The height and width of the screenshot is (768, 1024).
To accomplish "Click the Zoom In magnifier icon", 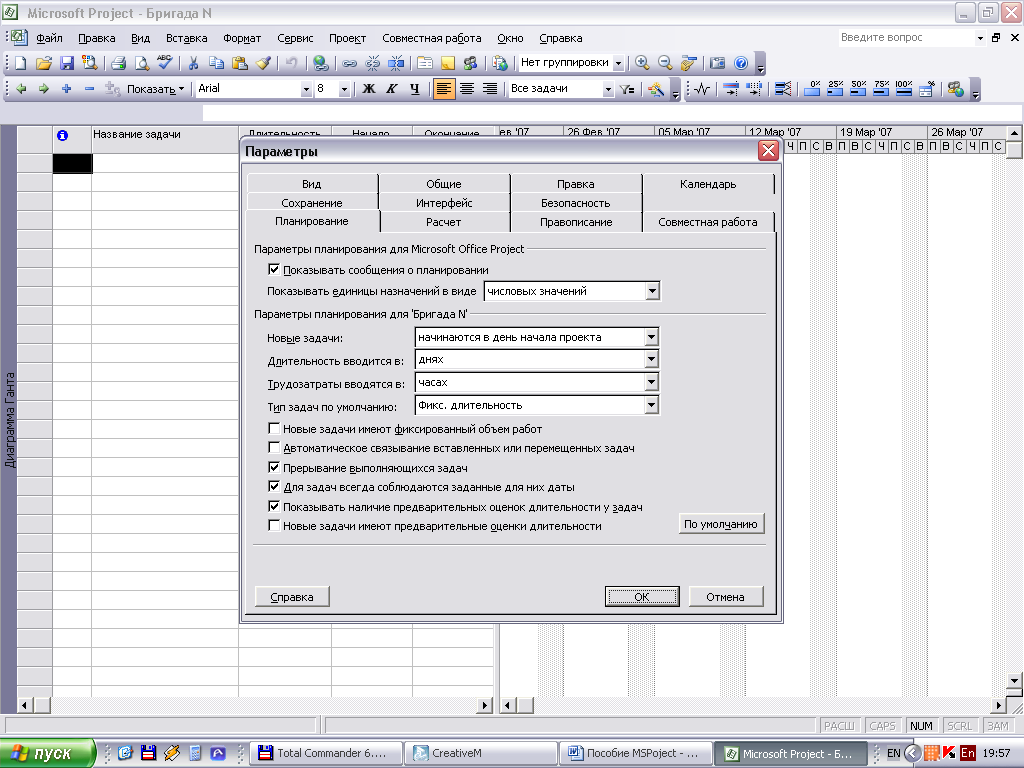I will [642, 63].
